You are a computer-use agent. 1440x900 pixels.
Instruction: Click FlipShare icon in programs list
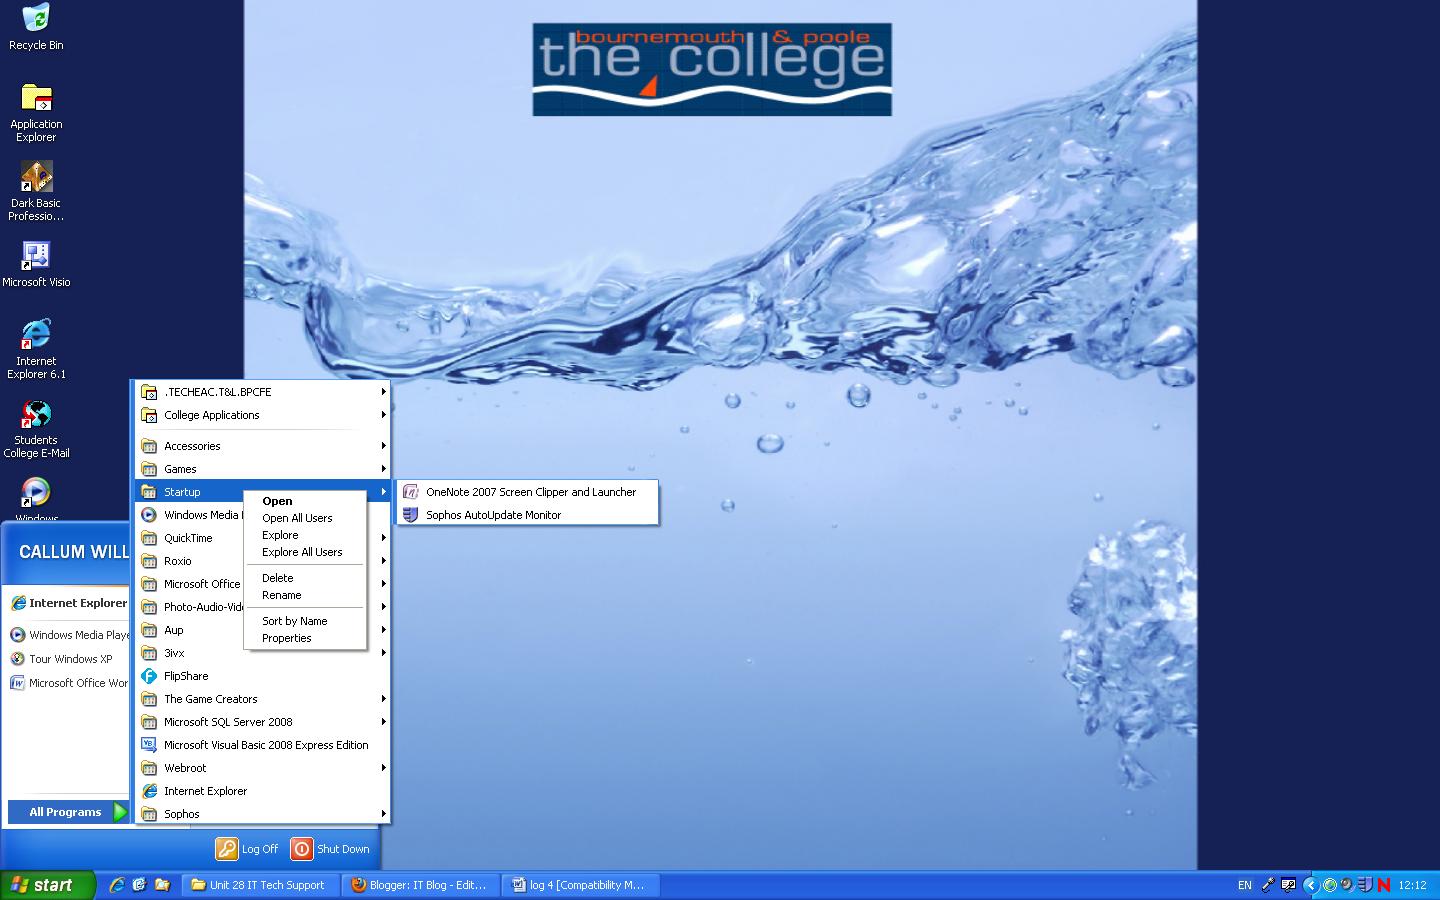coord(149,676)
